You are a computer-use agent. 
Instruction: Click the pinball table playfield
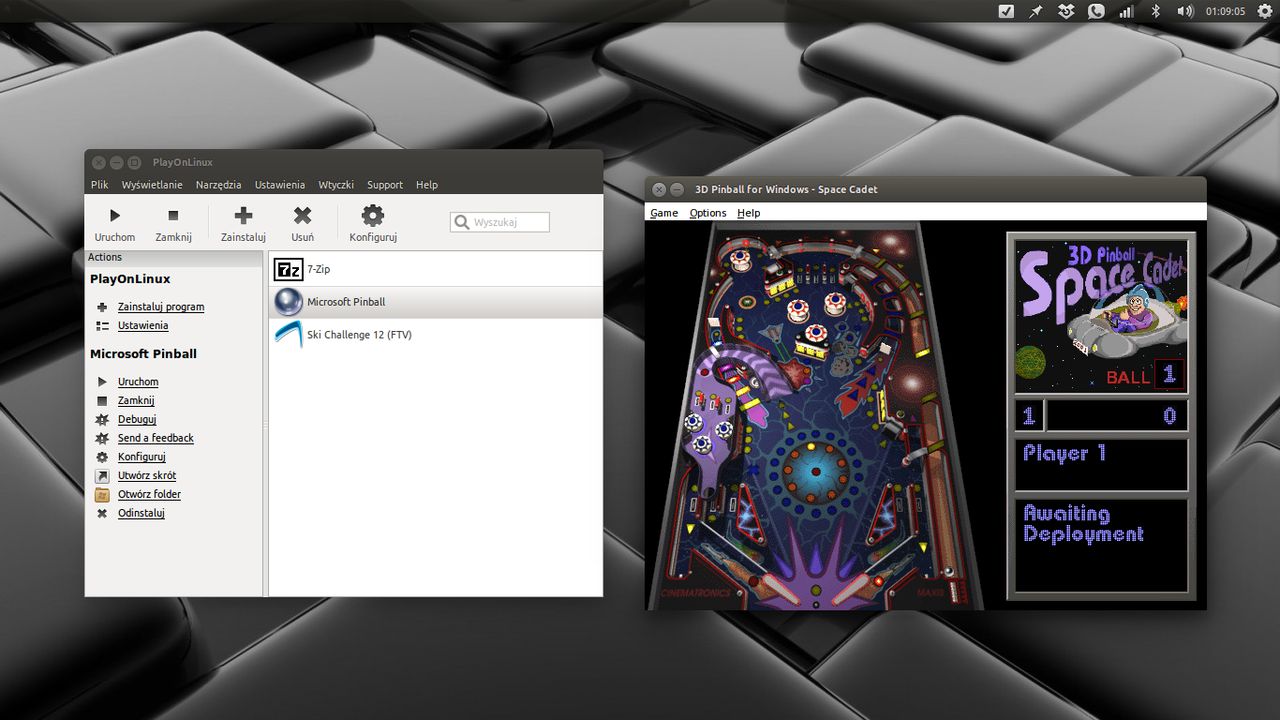click(815, 415)
